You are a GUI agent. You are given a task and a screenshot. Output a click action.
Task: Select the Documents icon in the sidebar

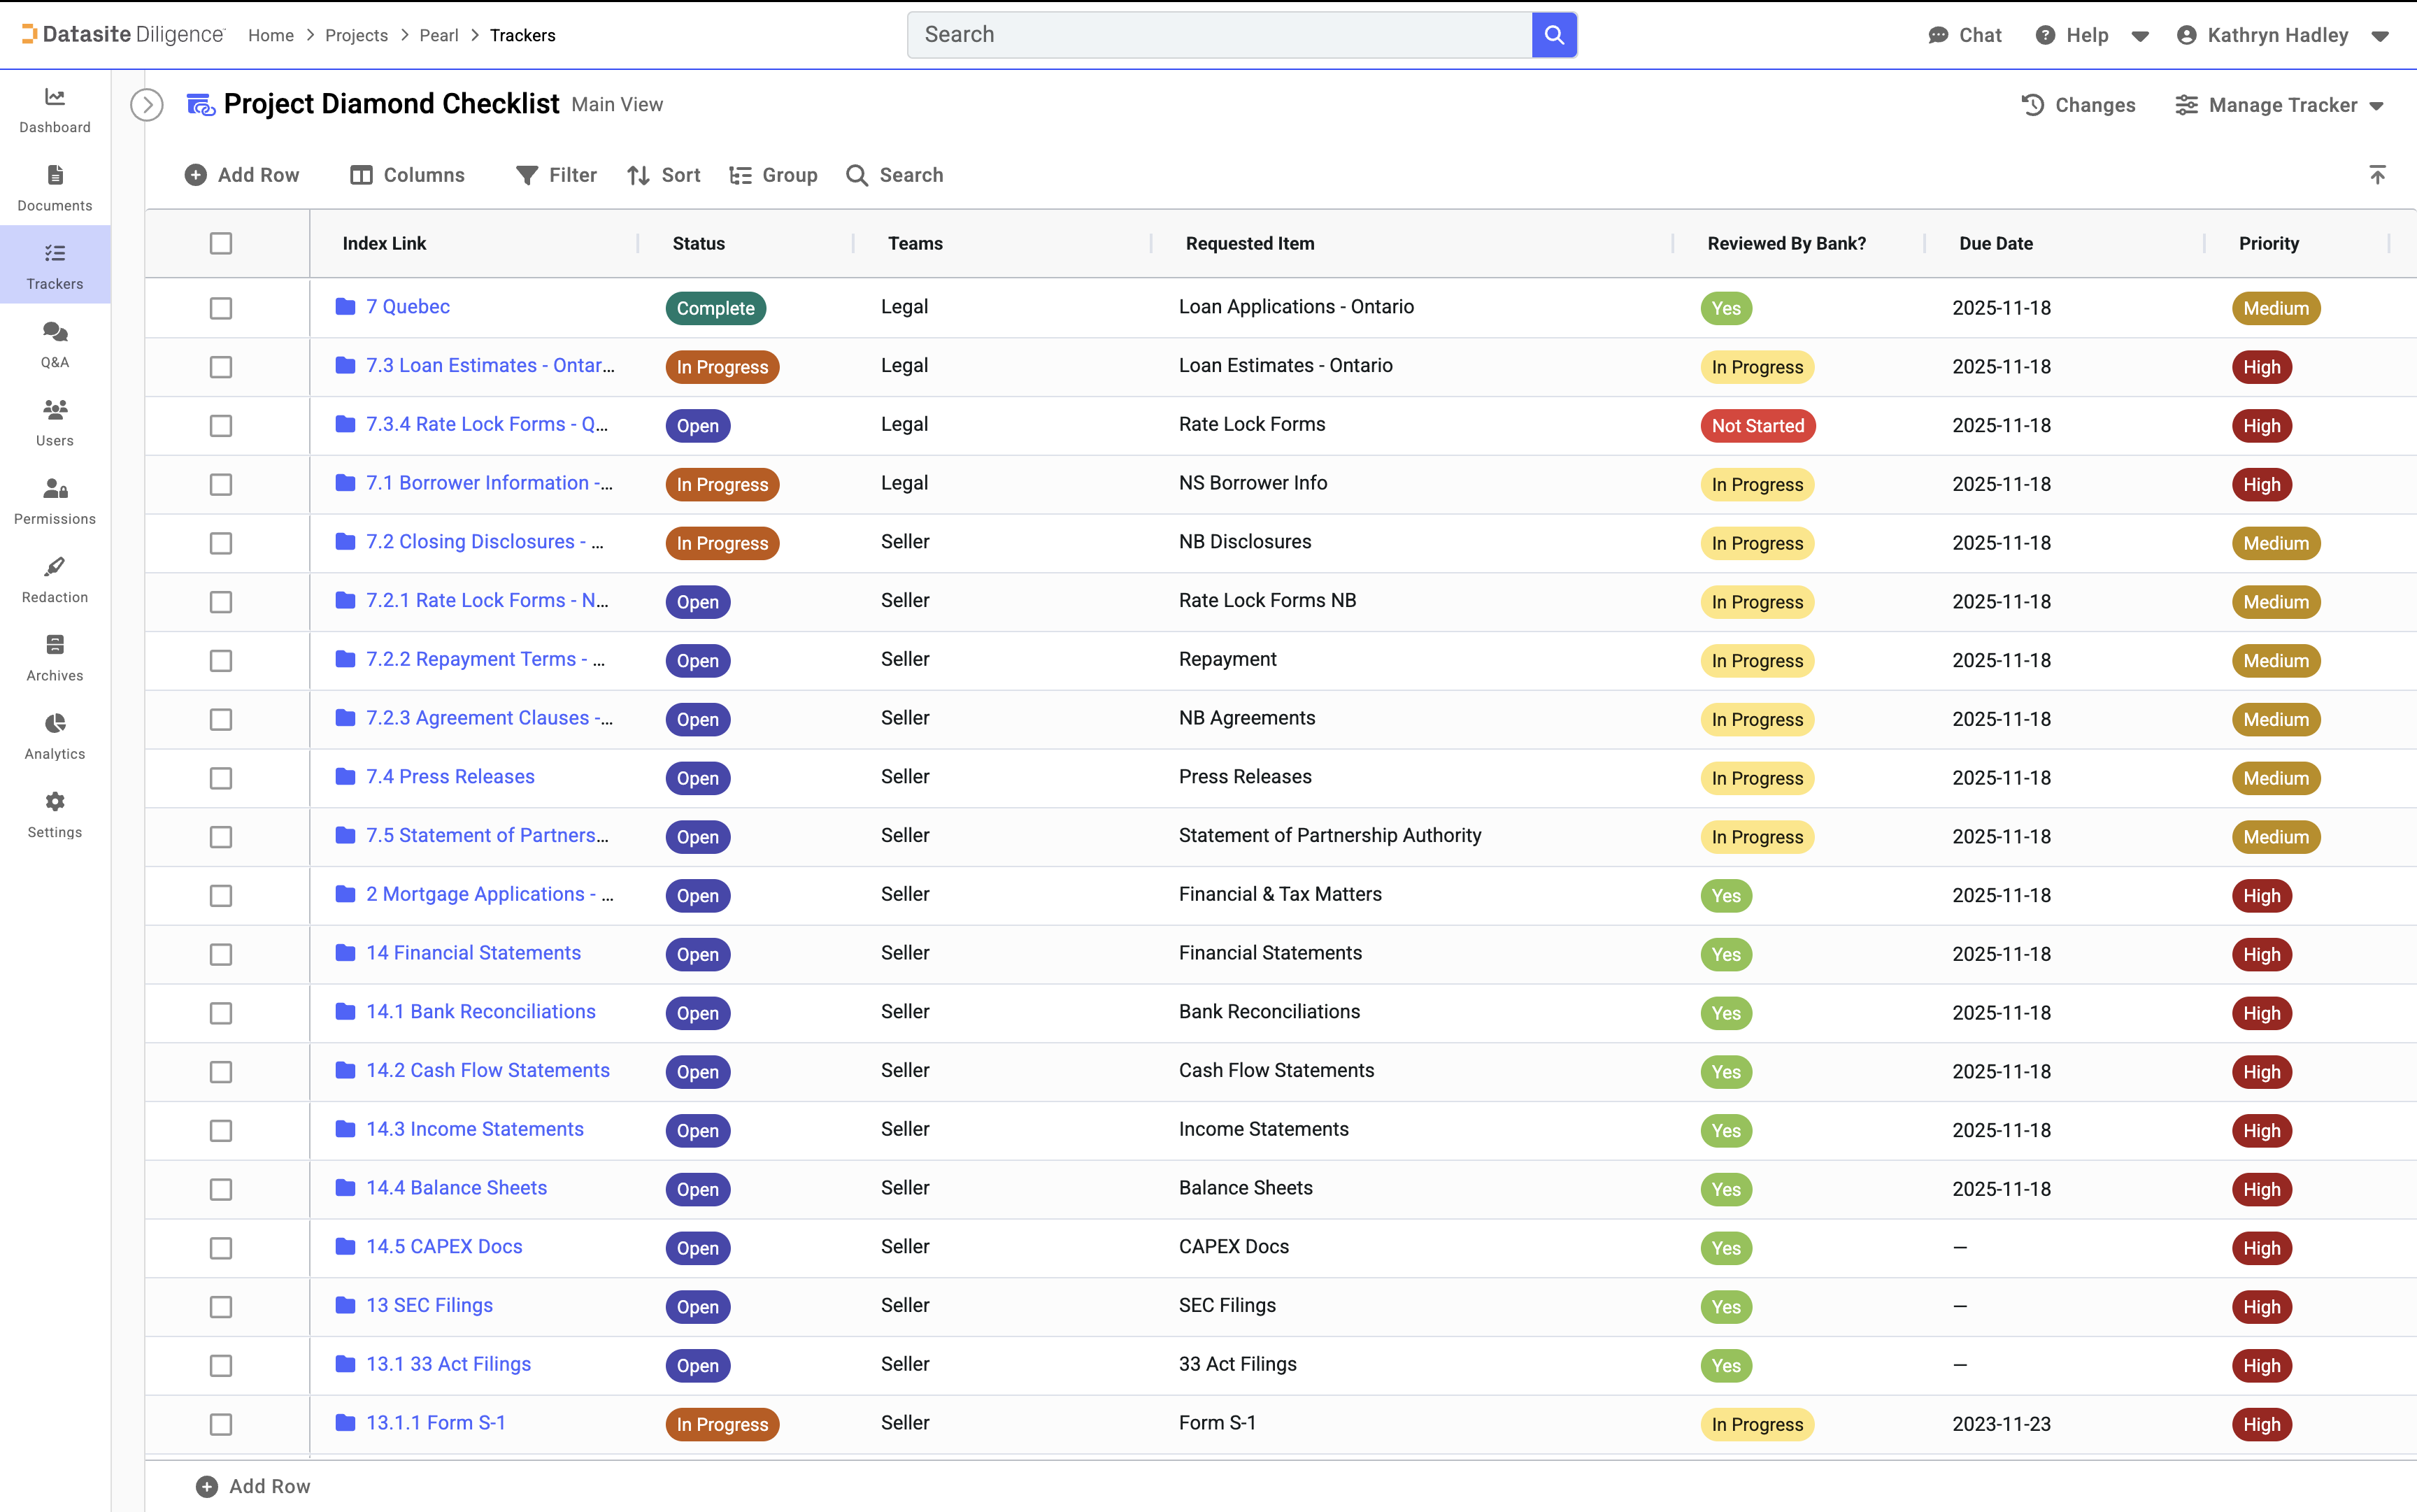54,188
